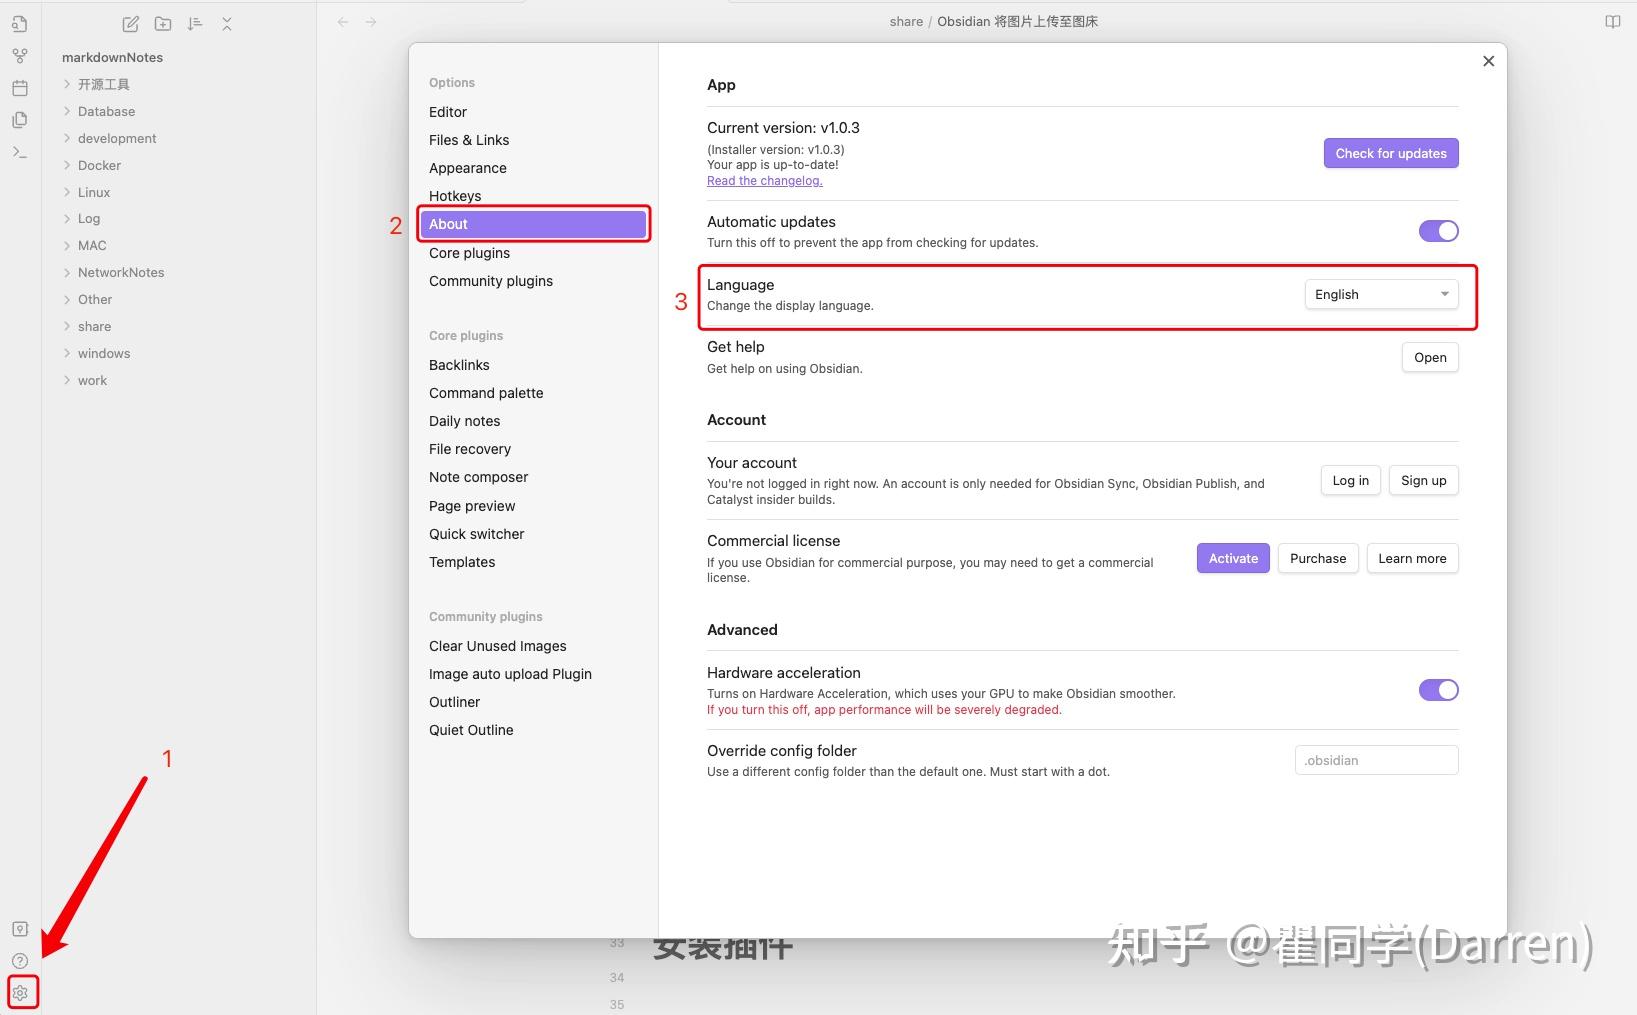Expand the Database folder

(x=106, y=111)
